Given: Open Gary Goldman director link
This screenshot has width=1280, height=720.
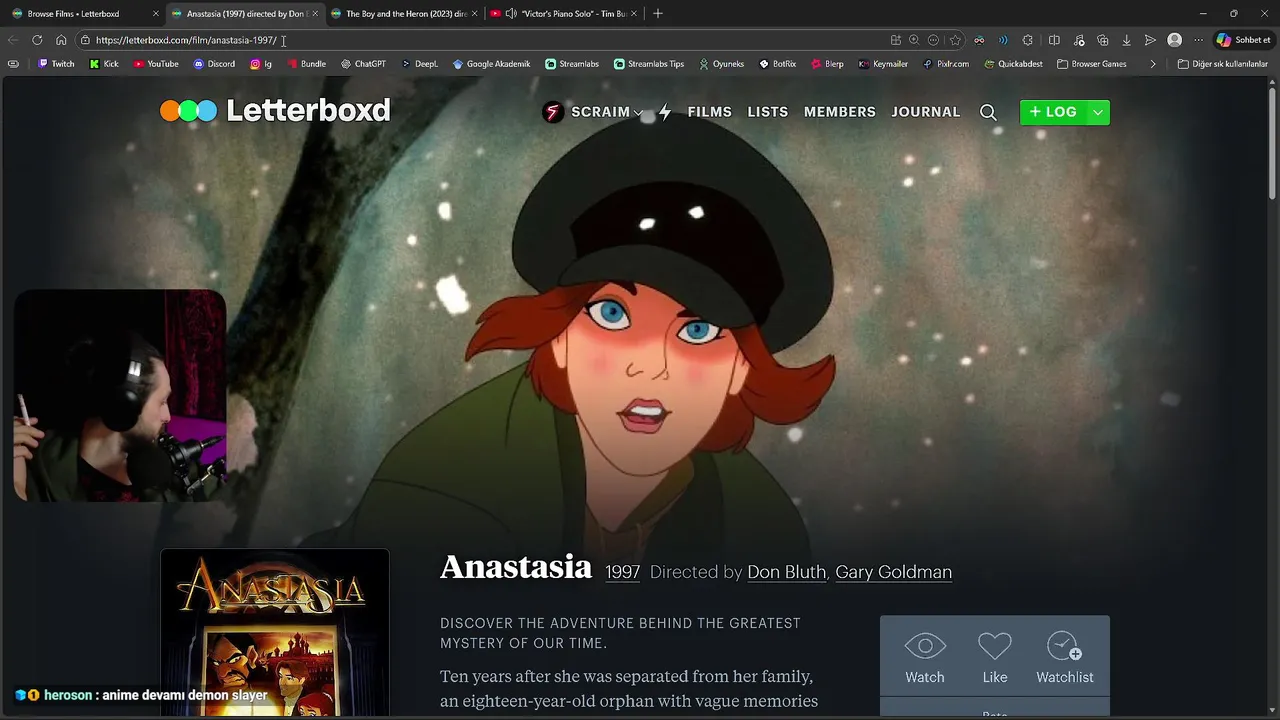Looking at the screenshot, I should (894, 572).
